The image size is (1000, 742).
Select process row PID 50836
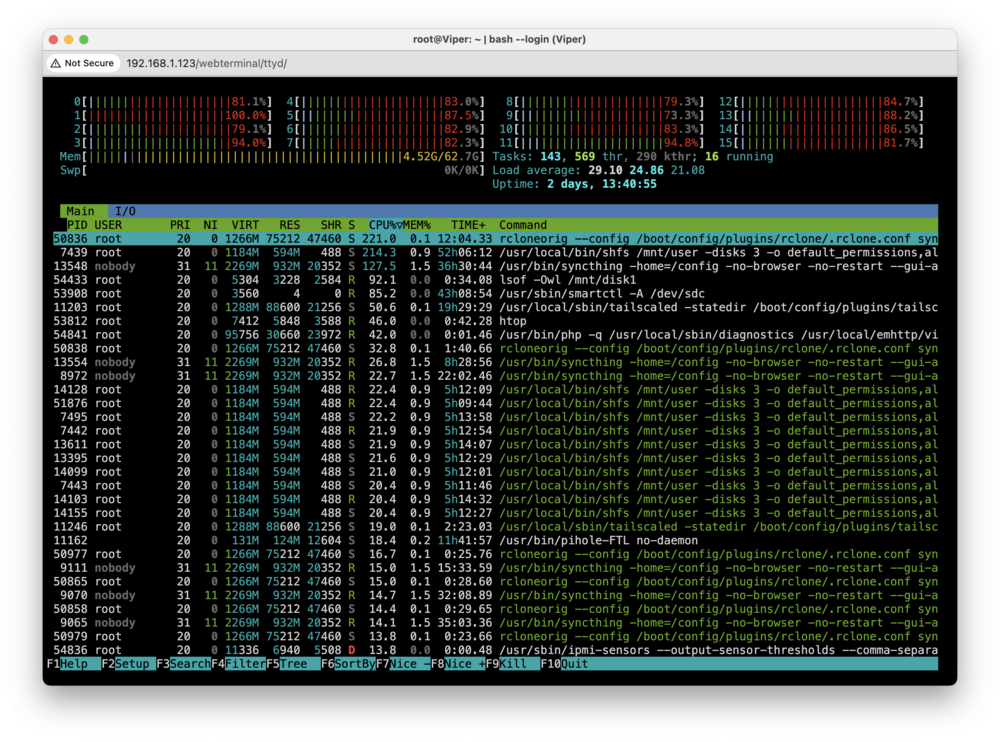point(496,239)
